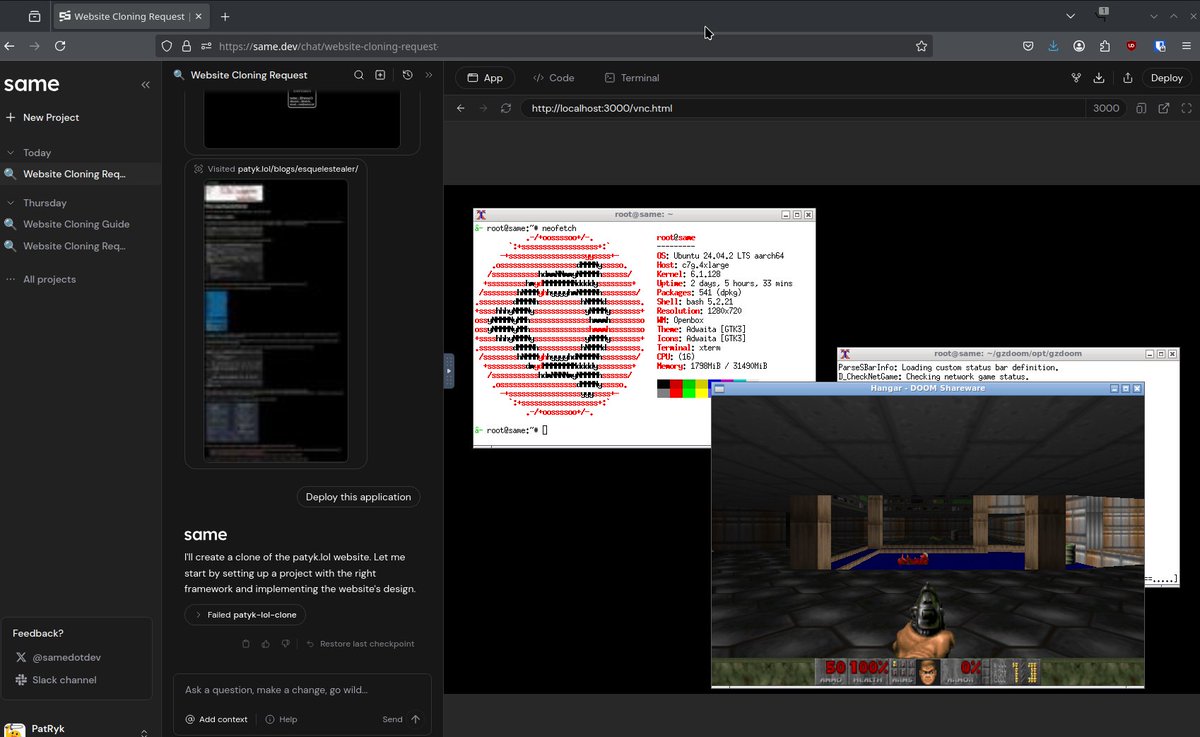Image resolution: width=1200 pixels, height=737 pixels.
Task: Open the @samedotdev X link
Action: click(58, 657)
